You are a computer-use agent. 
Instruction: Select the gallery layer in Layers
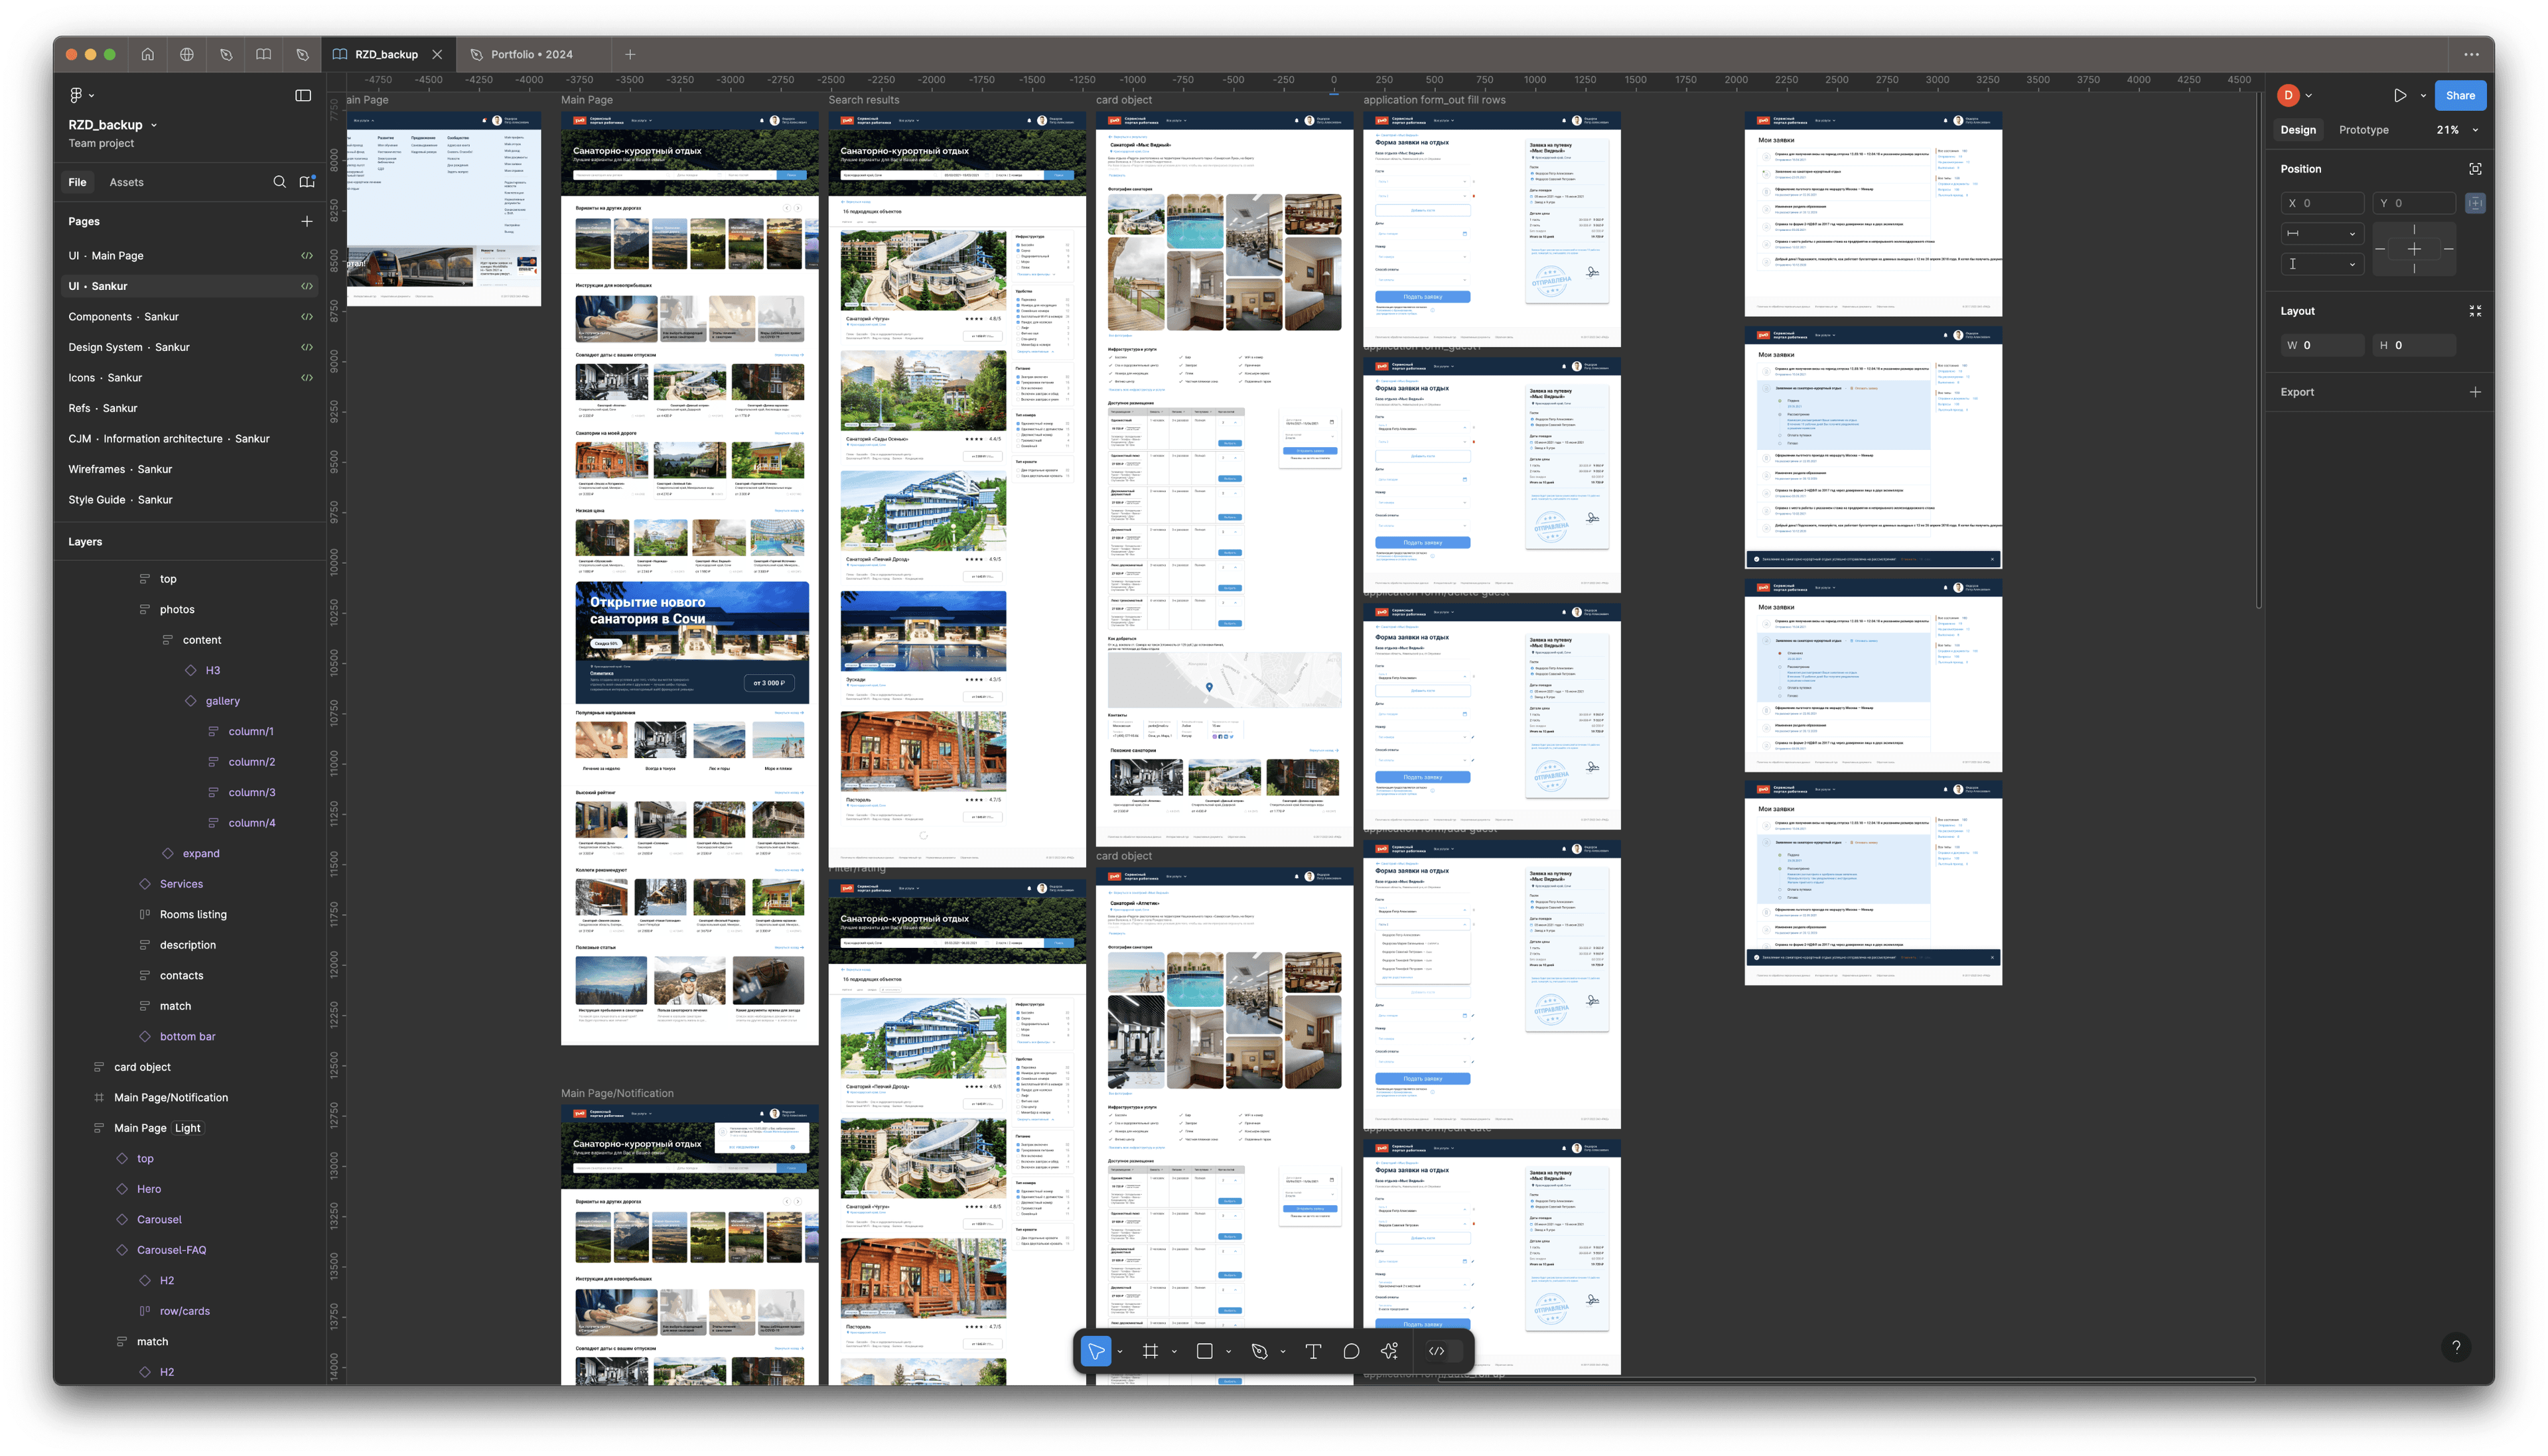(x=222, y=701)
